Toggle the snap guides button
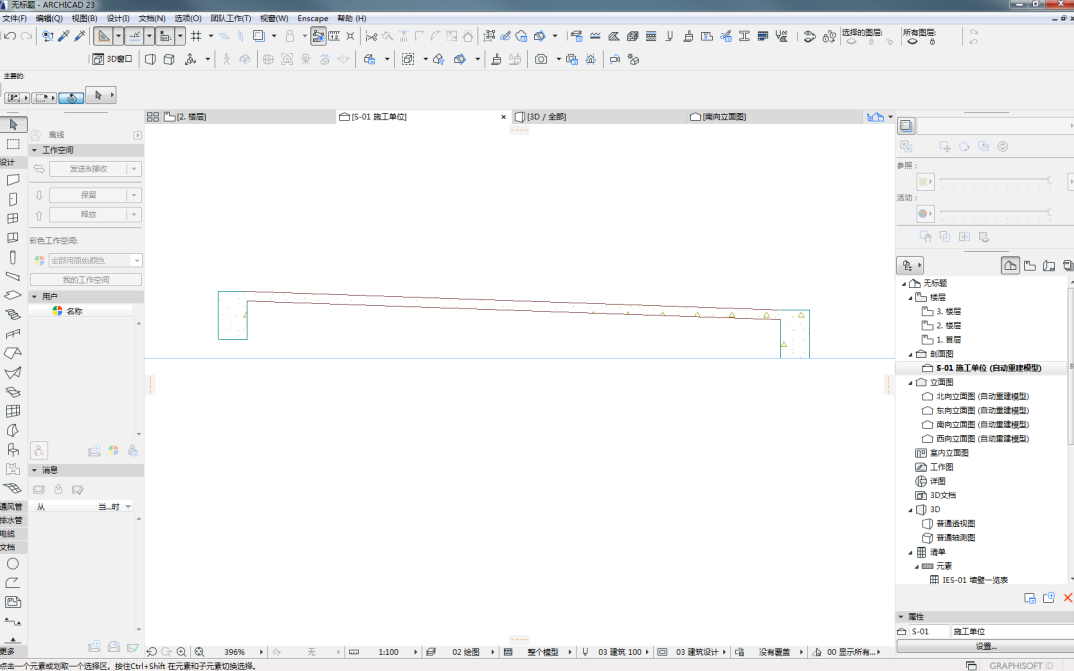This screenshot has width=1074, height=671. (134, 36)
